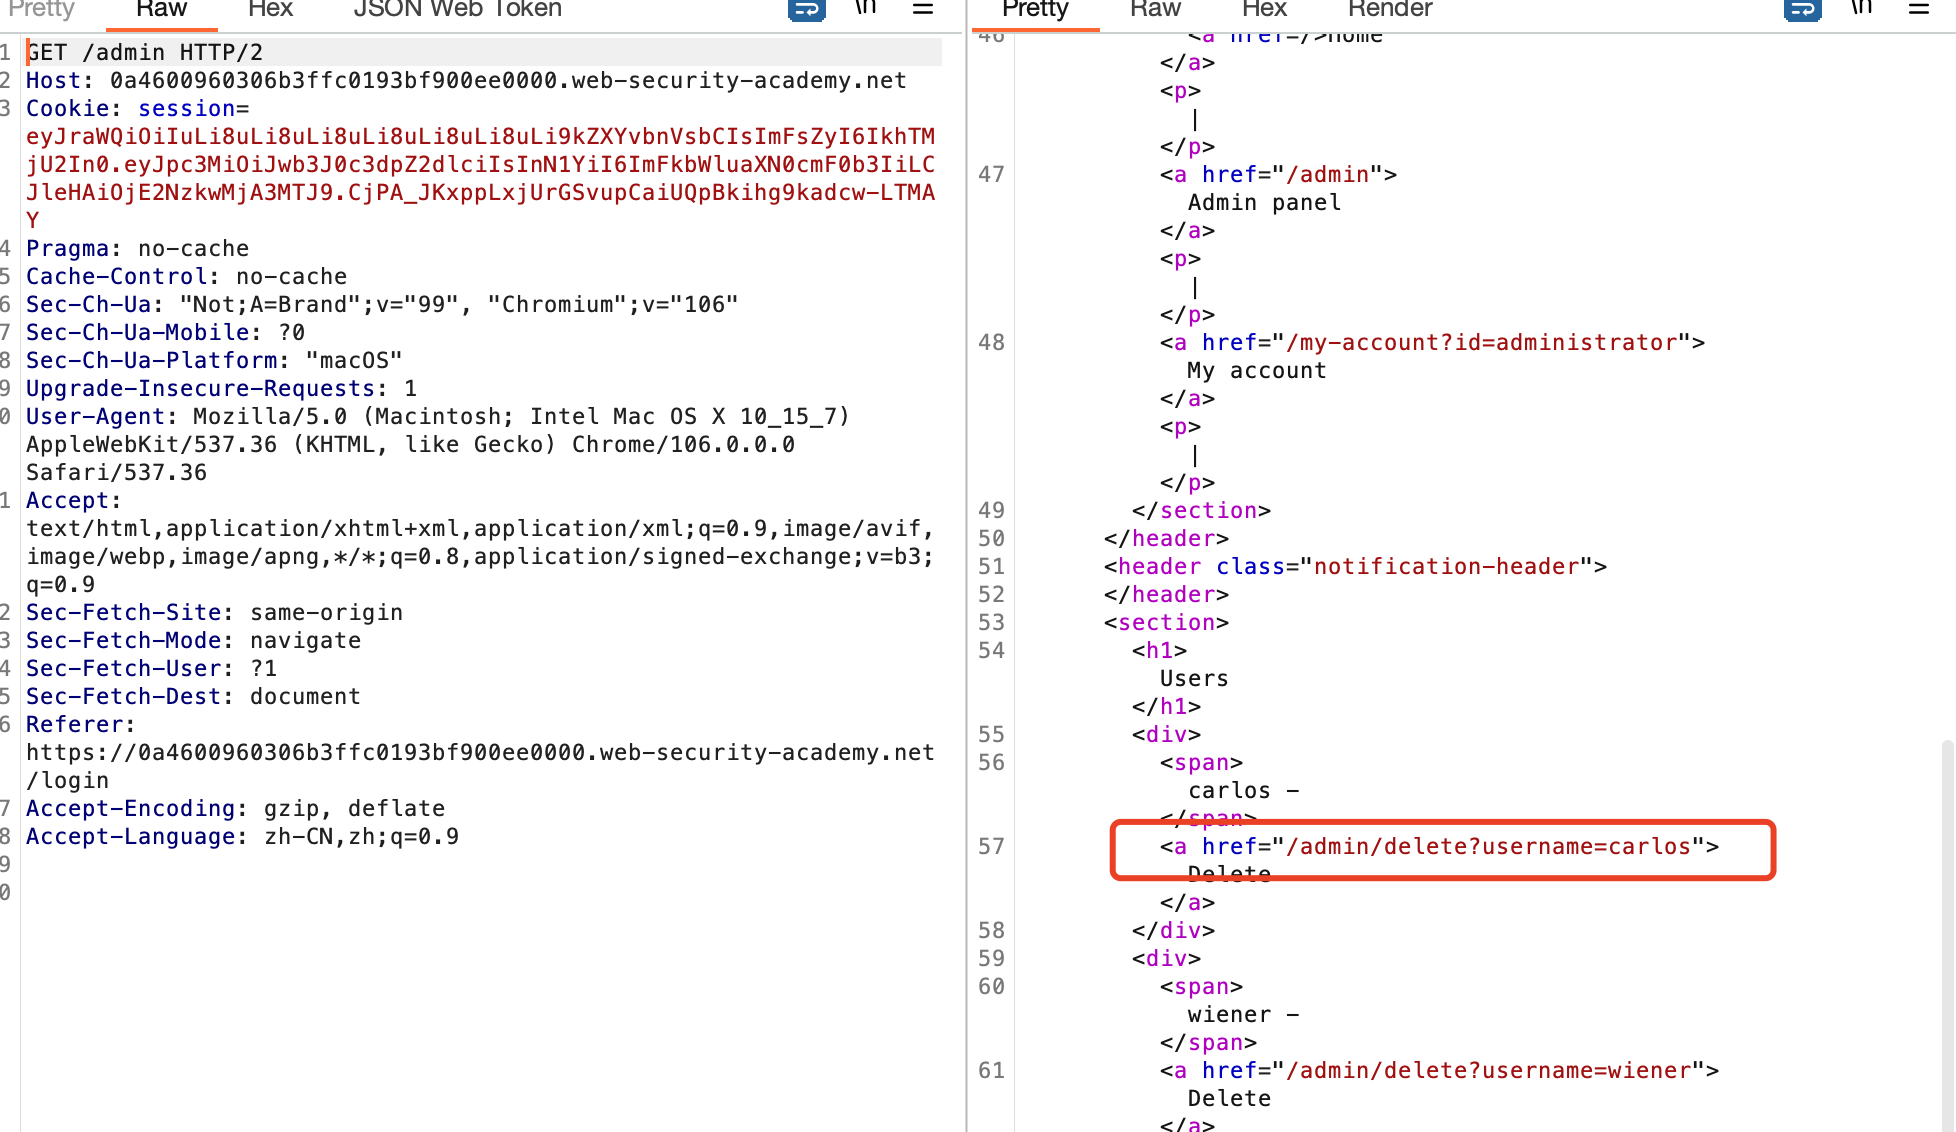Open response pane hamburger options menu
The image size is (1956, 1132).
pos(1918,9)
